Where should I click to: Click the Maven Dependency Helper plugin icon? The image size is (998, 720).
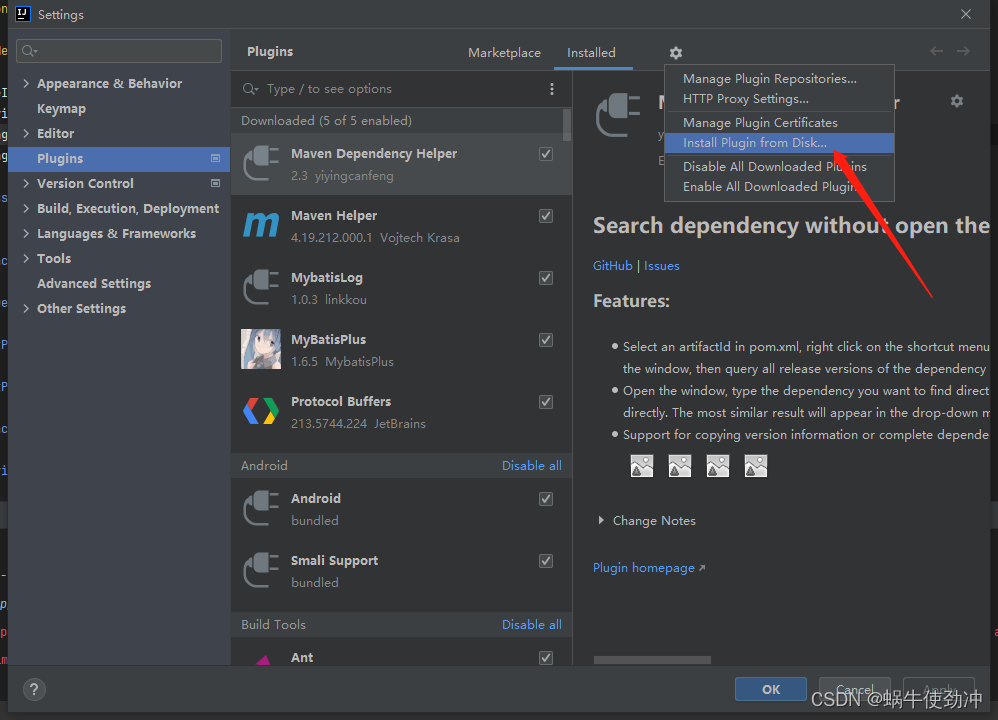click(262, 164)
